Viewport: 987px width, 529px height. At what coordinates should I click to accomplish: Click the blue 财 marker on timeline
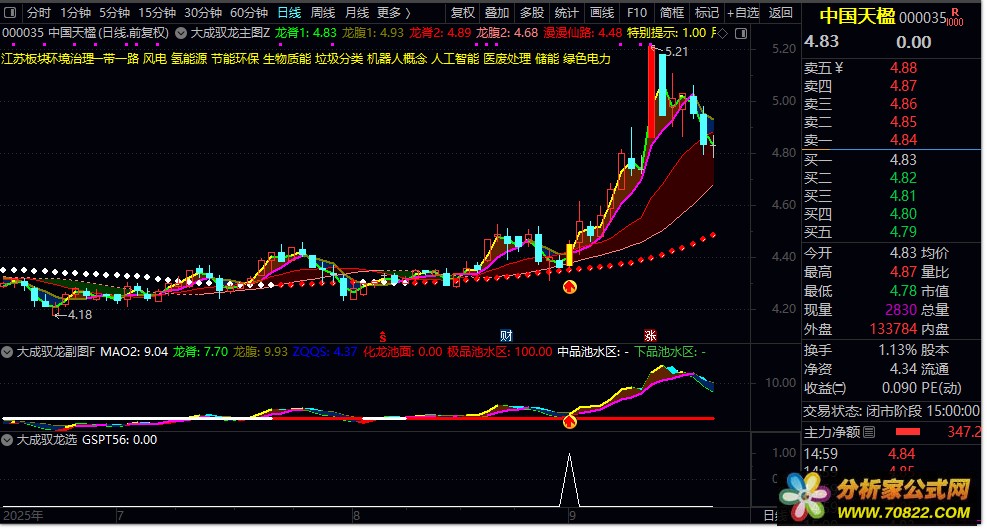click(x=506, y=336)
